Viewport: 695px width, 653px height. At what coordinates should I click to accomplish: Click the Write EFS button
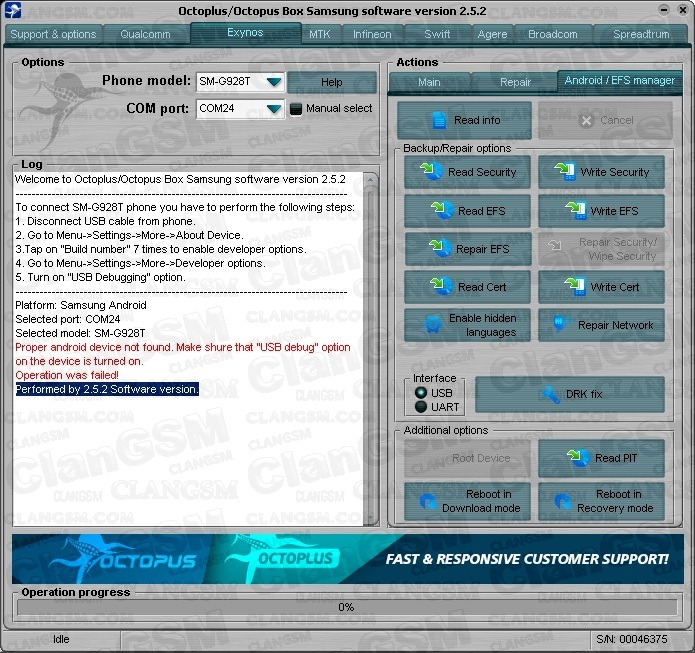coord(601,211)
